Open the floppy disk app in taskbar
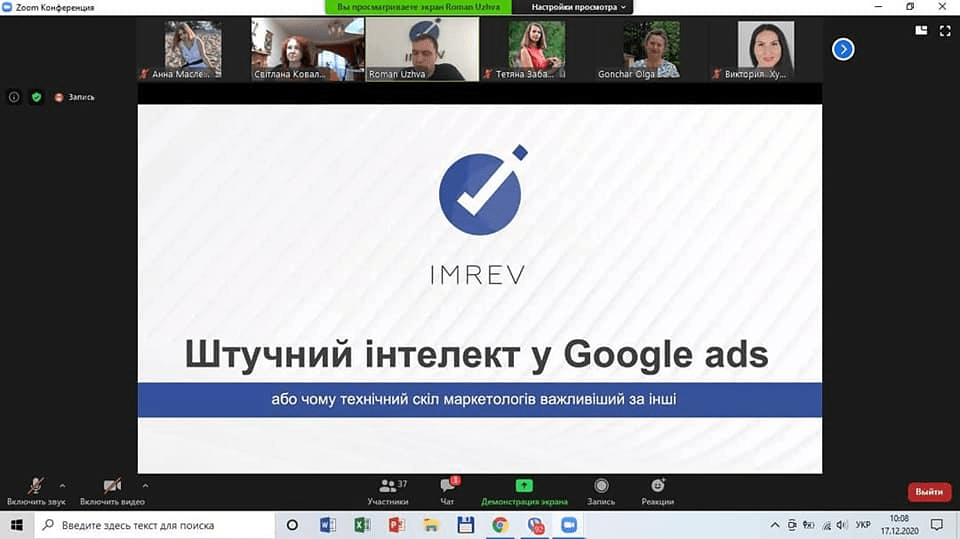This screenshot has height=539, width=960. 465,526
